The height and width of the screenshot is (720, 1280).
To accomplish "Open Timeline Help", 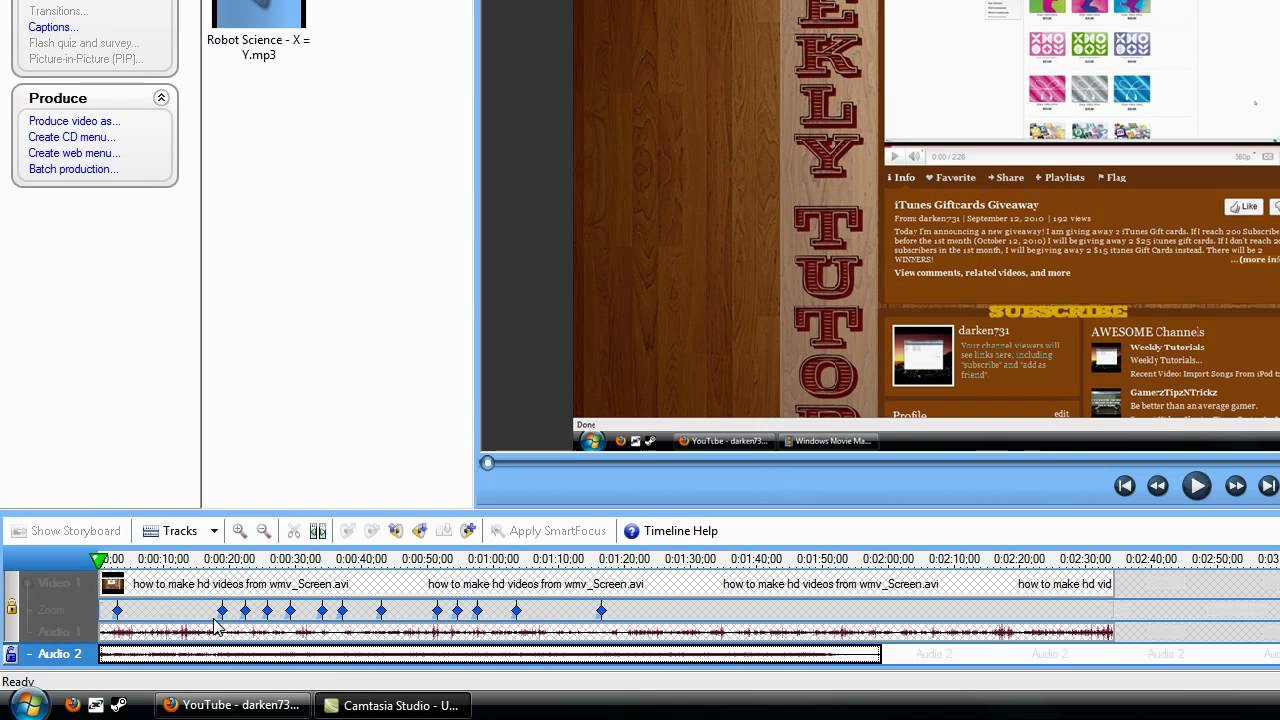I will coord(671,531).
